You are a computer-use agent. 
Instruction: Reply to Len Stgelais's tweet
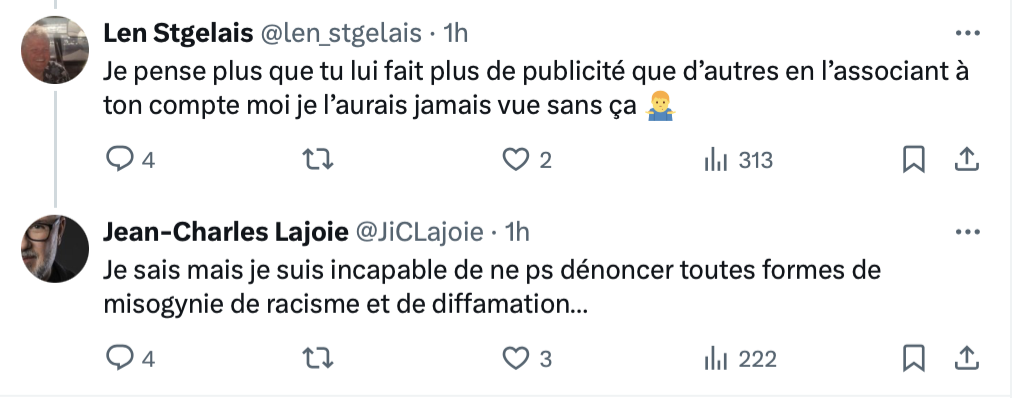click(x=130, y=160)
